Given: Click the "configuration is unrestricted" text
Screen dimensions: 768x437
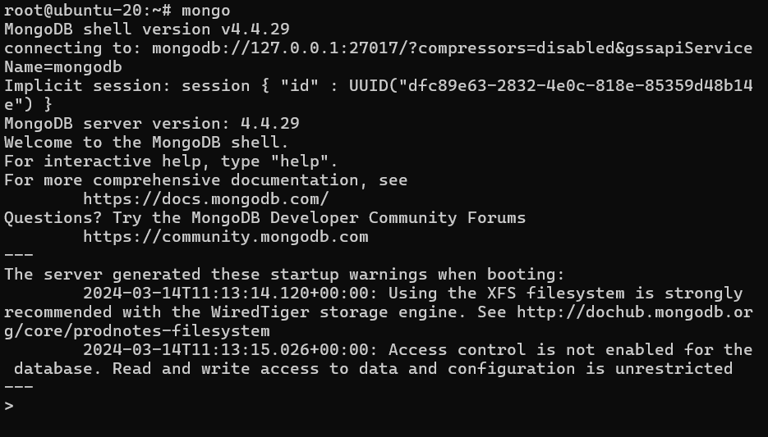Looking at the screenshot, I should 590,368.
